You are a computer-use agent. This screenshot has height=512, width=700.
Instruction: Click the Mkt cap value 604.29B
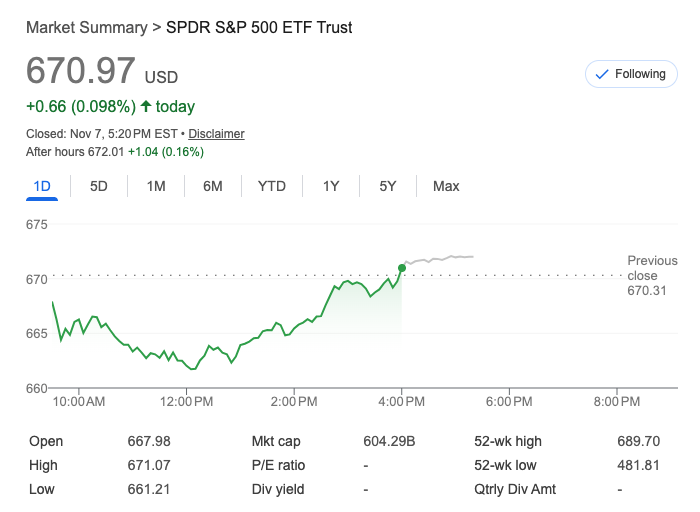tap(389, 441)
